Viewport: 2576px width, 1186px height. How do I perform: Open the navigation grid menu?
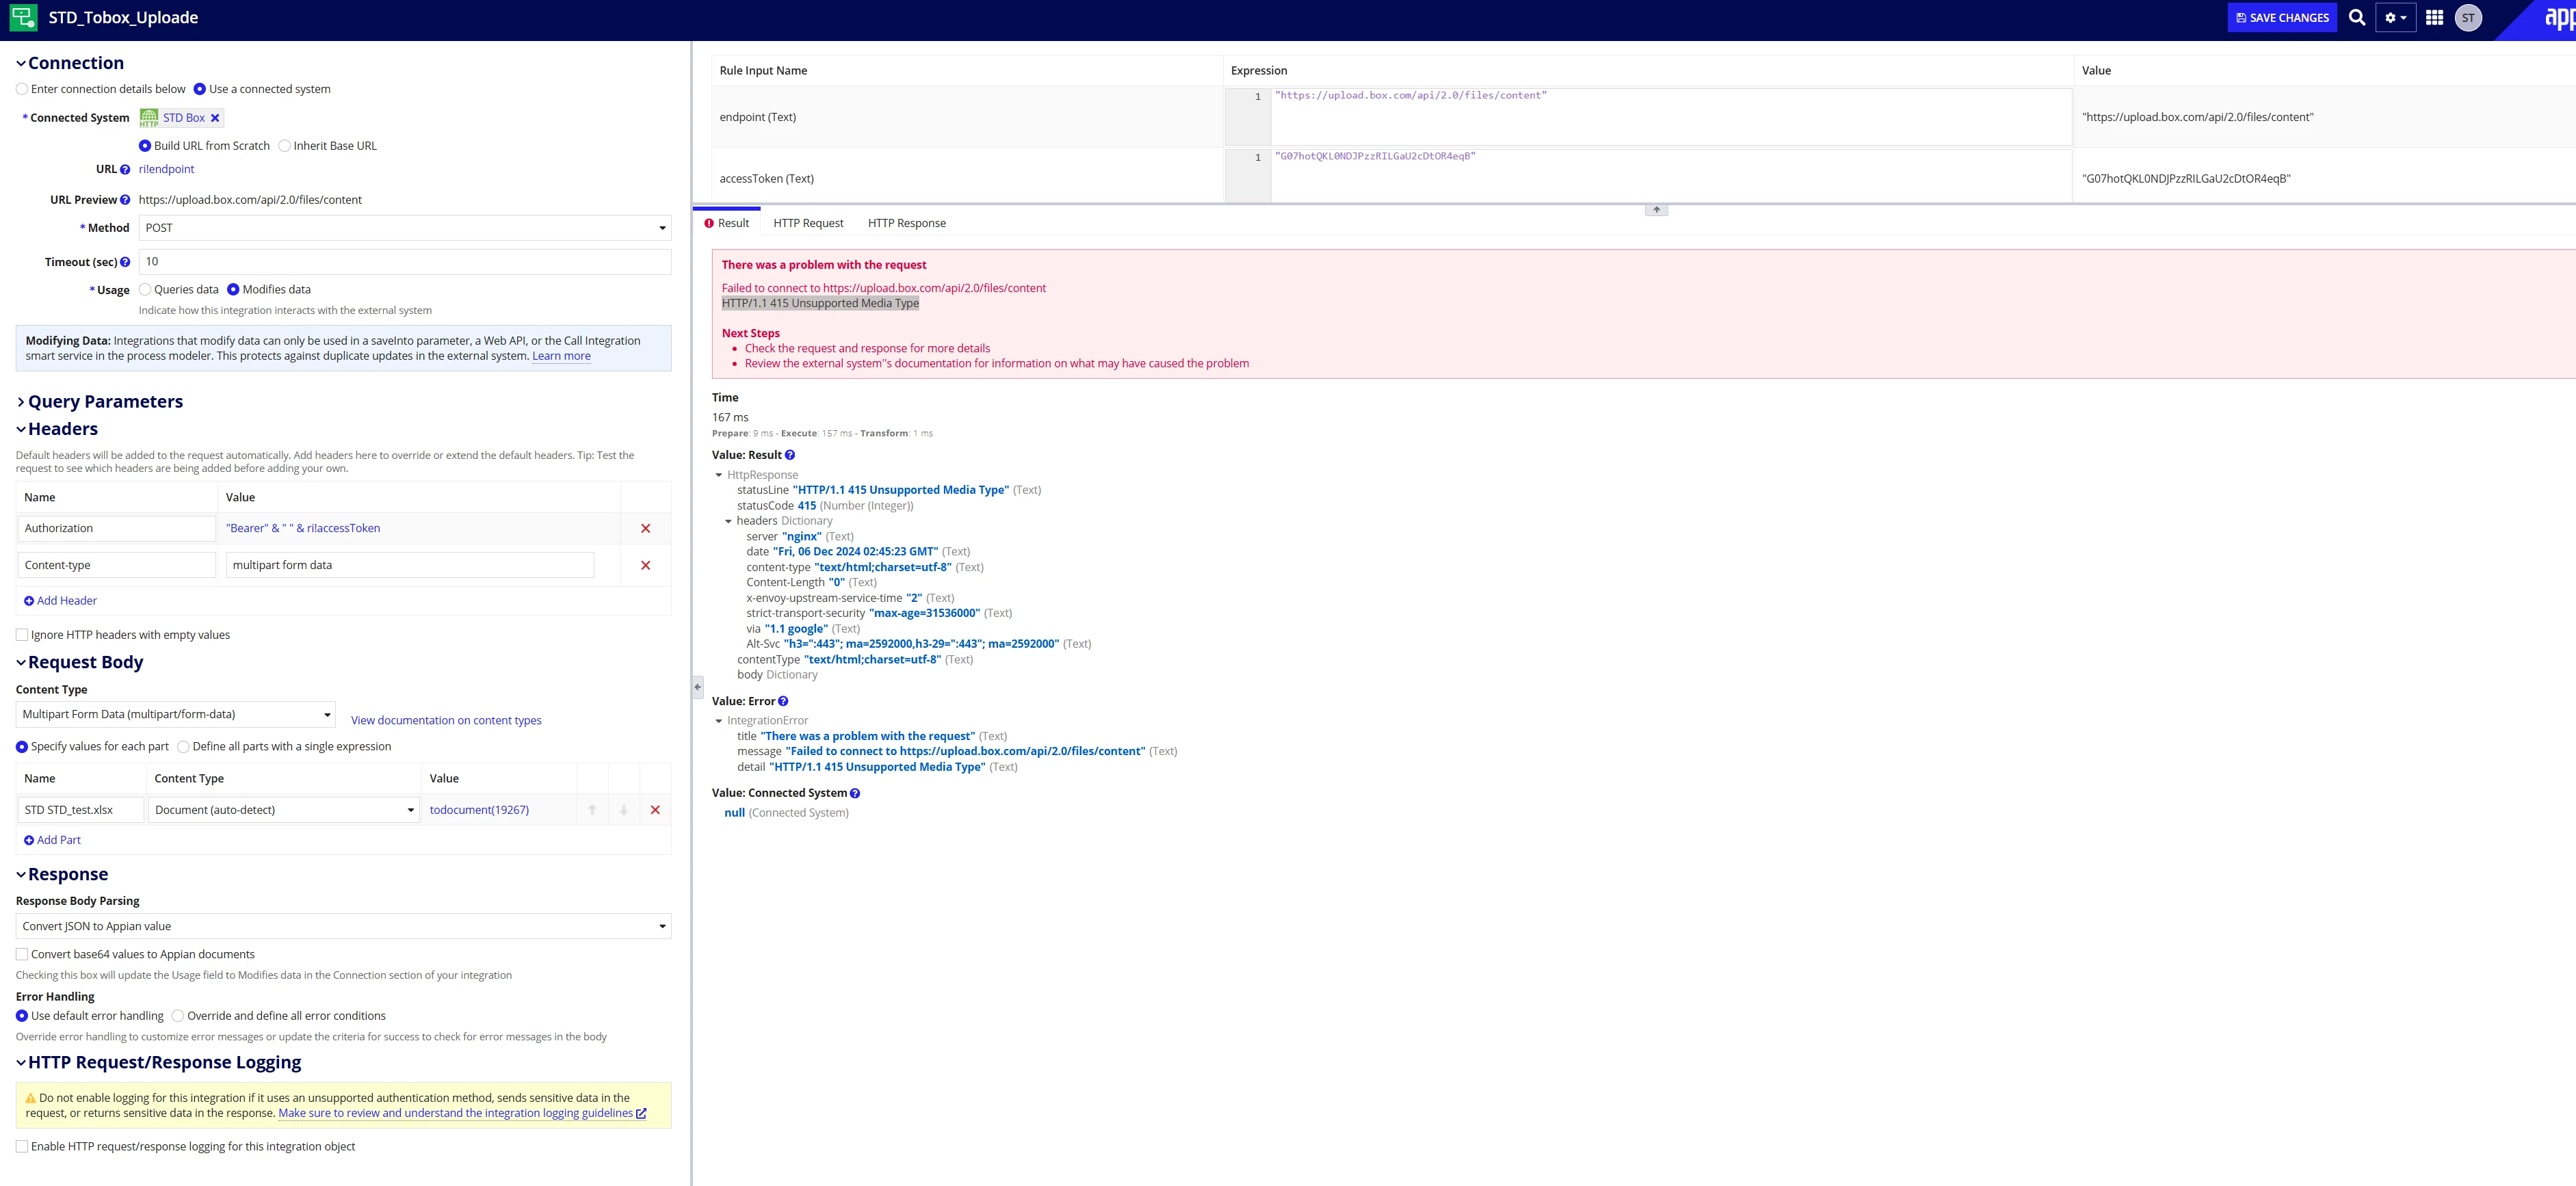tap(2435, 17)
